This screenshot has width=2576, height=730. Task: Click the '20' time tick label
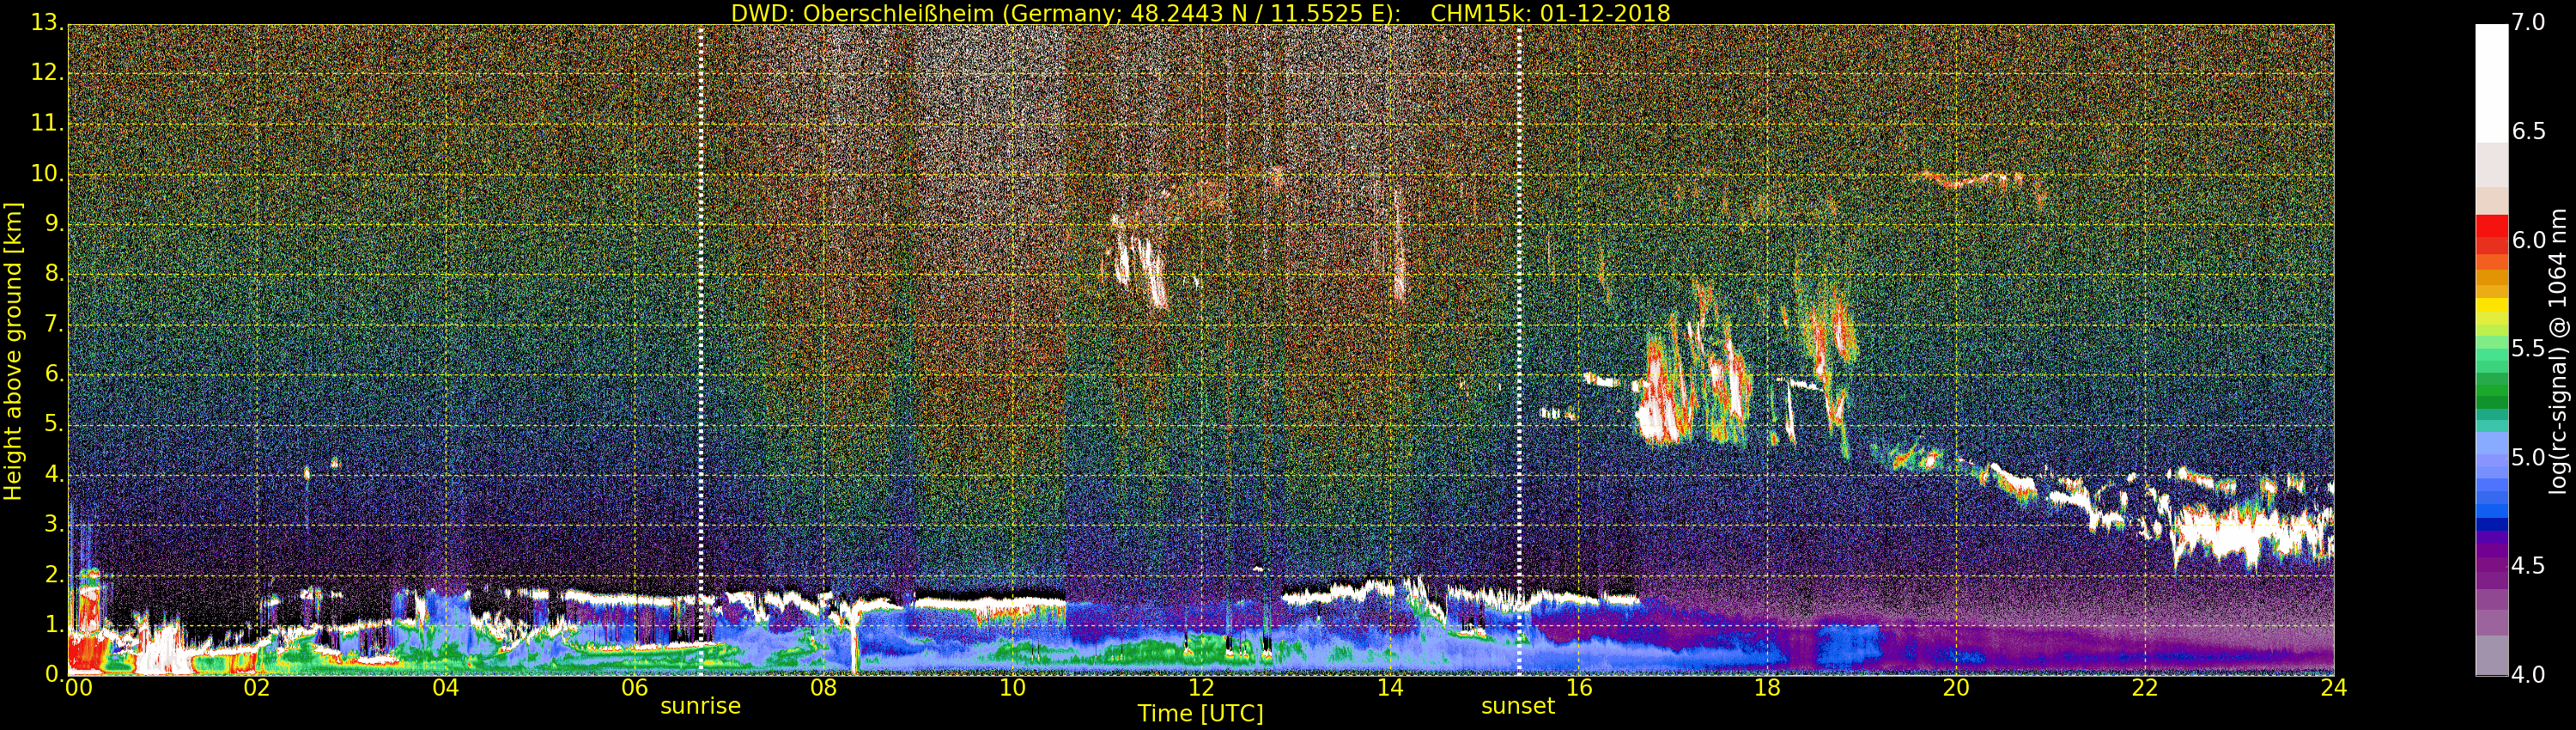(1957, 688)
